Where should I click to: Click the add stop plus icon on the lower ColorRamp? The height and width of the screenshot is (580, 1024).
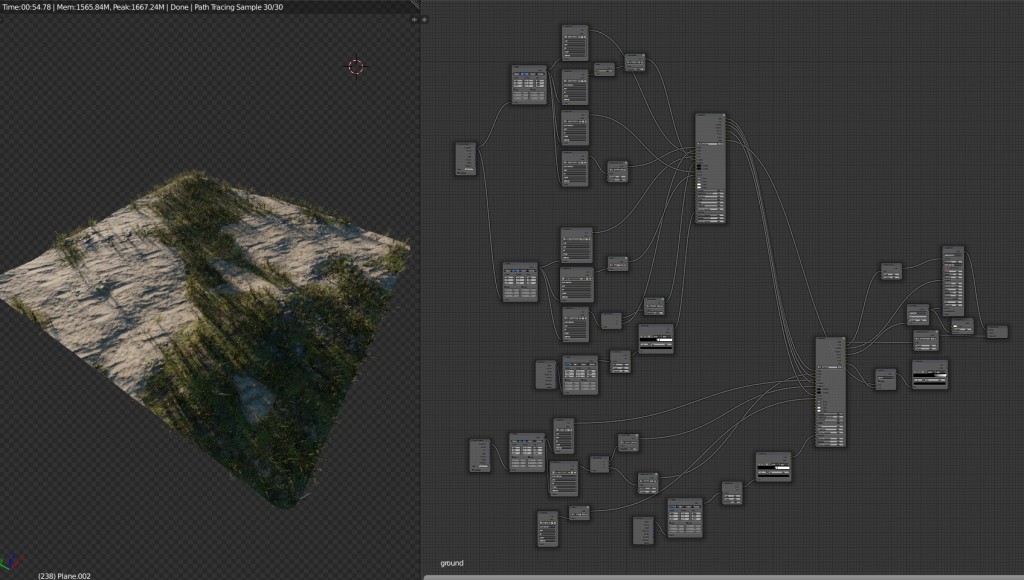tap(758, 464)
